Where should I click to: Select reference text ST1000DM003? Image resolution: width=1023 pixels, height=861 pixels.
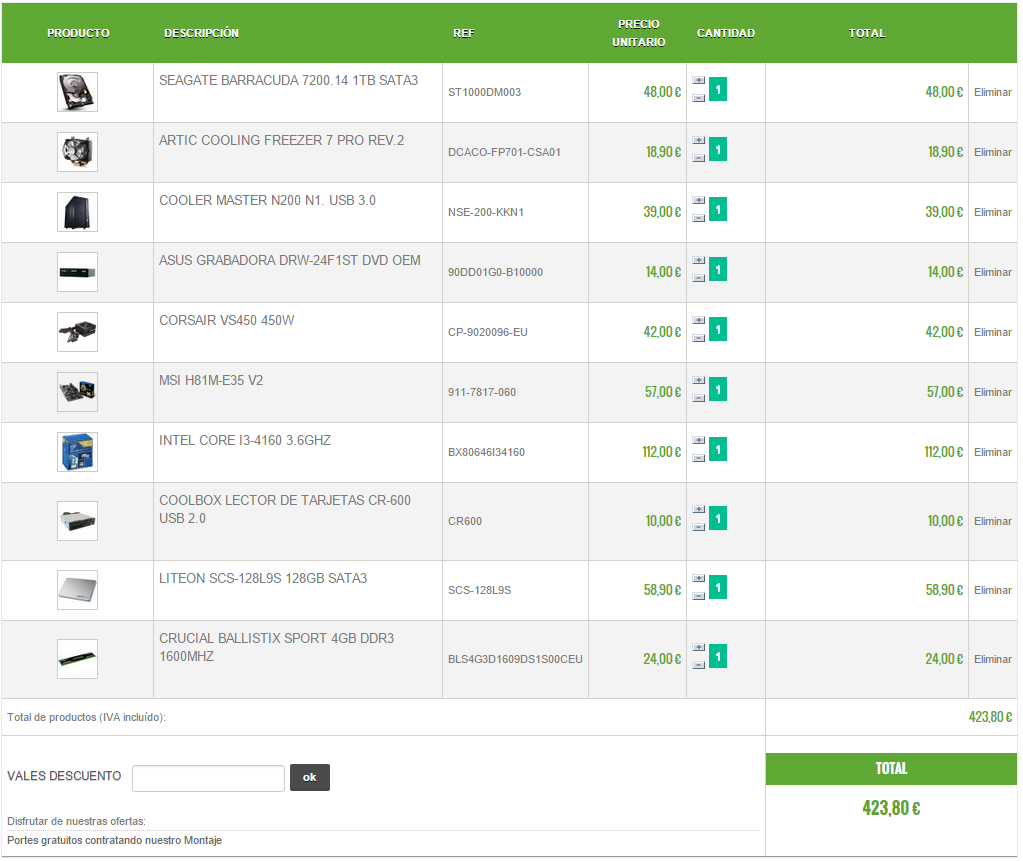pyautogui.click(x=484, y=93)
